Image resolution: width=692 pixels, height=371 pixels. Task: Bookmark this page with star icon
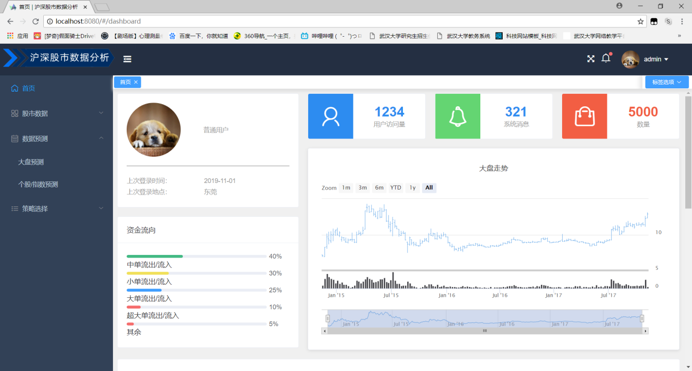[640, 21]
